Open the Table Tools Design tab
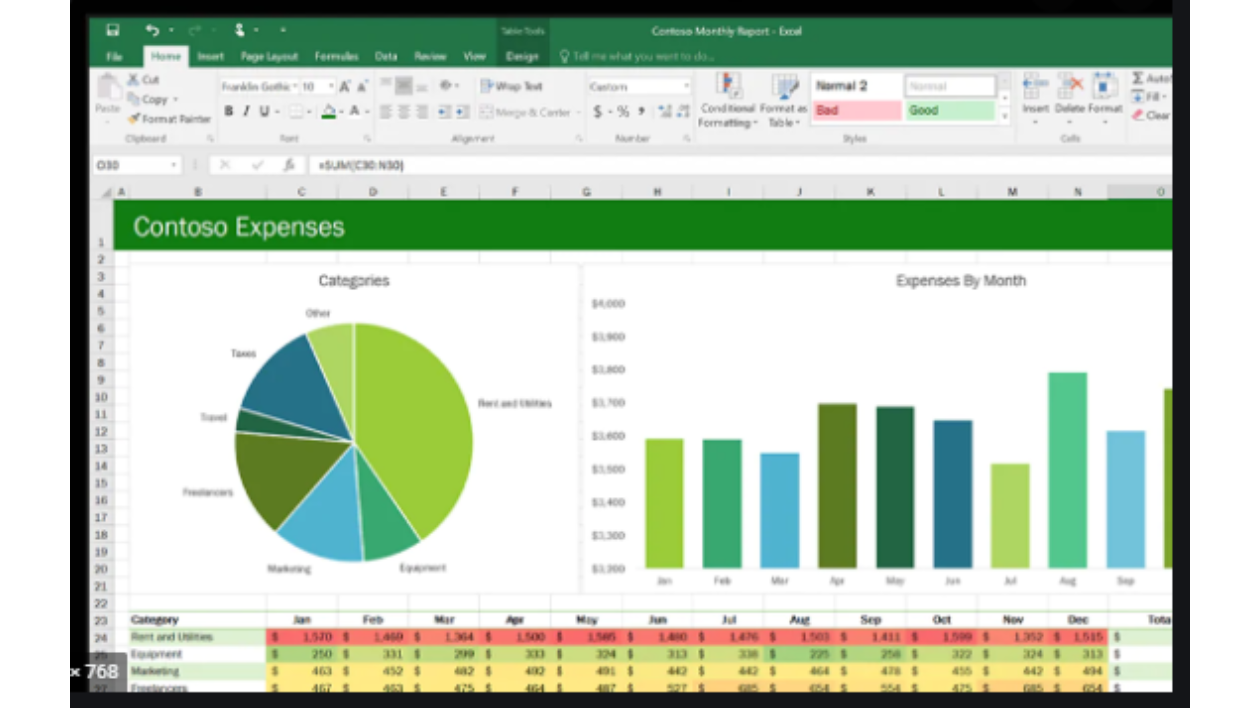The width and height of the screenshot is (1260, 708). click(522, 57)
